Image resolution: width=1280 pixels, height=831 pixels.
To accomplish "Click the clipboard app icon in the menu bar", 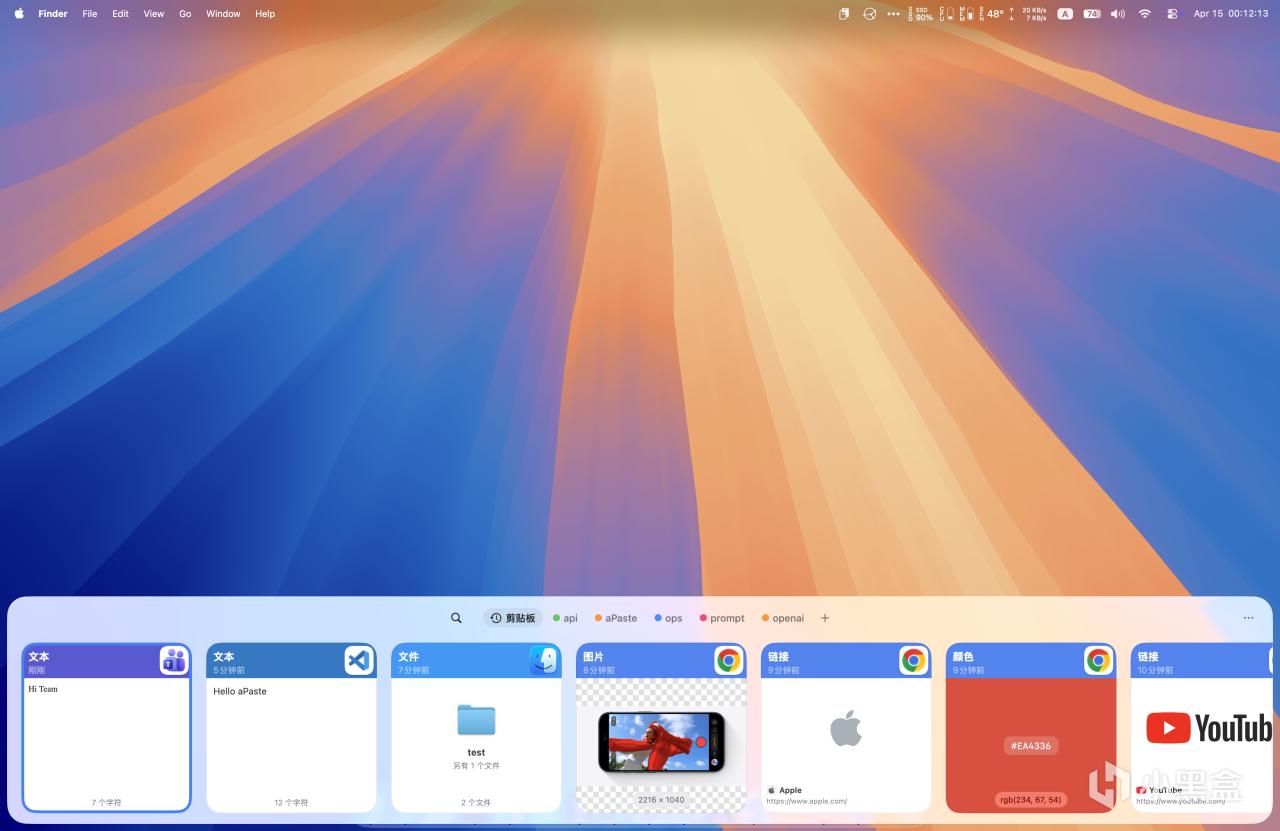I will [x=844, y=14].
